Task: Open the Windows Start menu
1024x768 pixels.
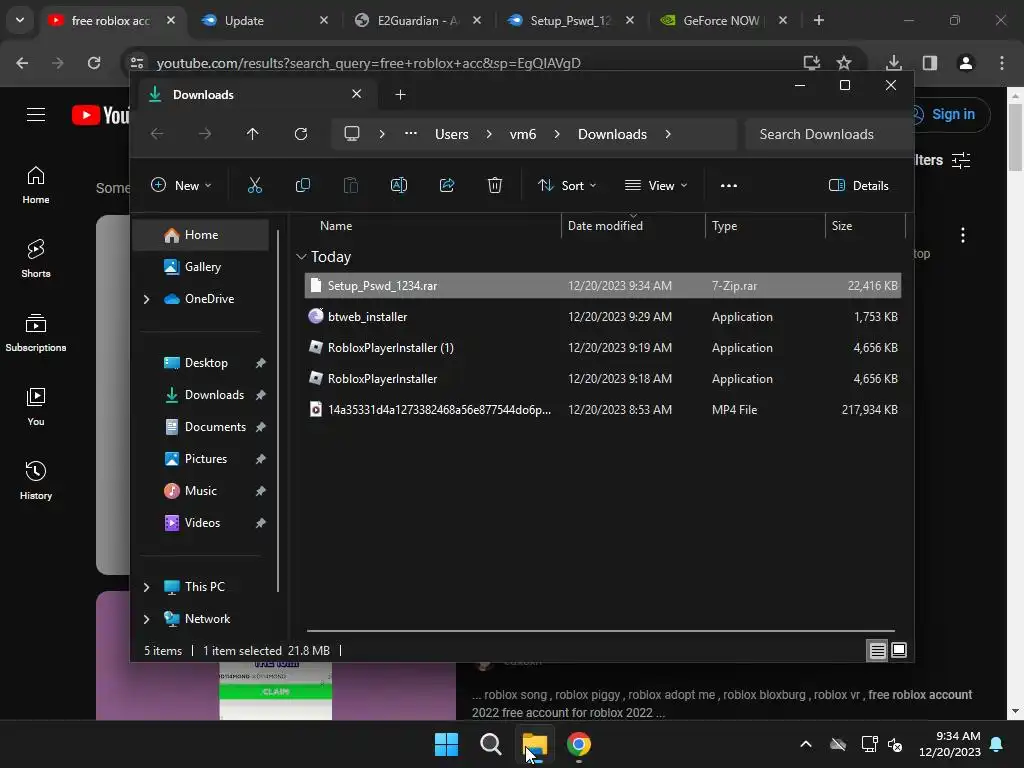Action: tap(447, 744)
